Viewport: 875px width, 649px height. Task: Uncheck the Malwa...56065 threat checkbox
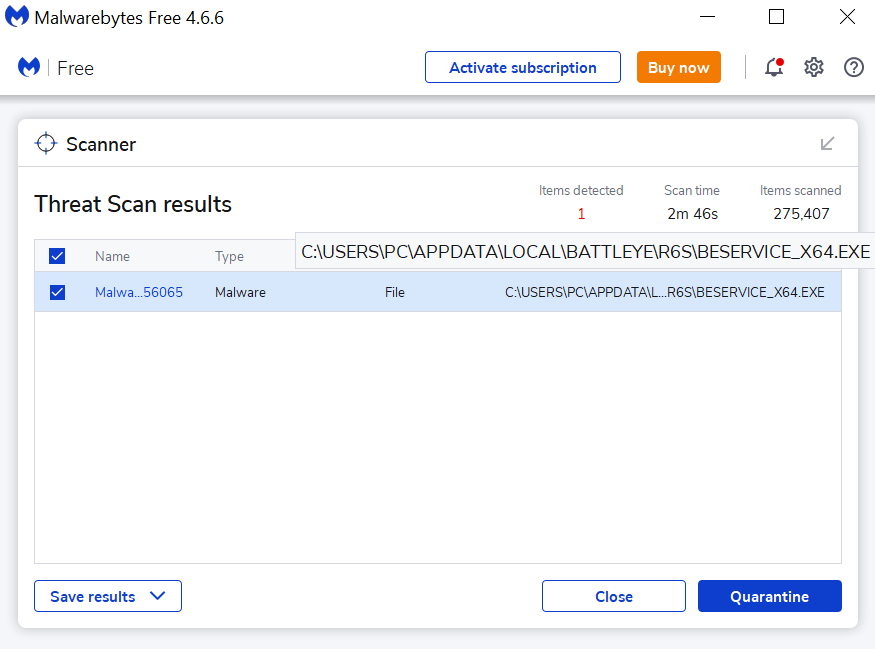tap(57, 292)
